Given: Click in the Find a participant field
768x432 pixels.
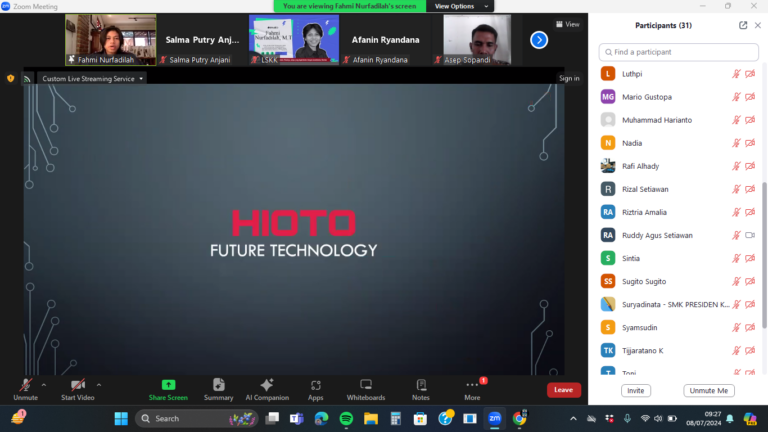Looking at the screenshot, I should tap(678, 52).
